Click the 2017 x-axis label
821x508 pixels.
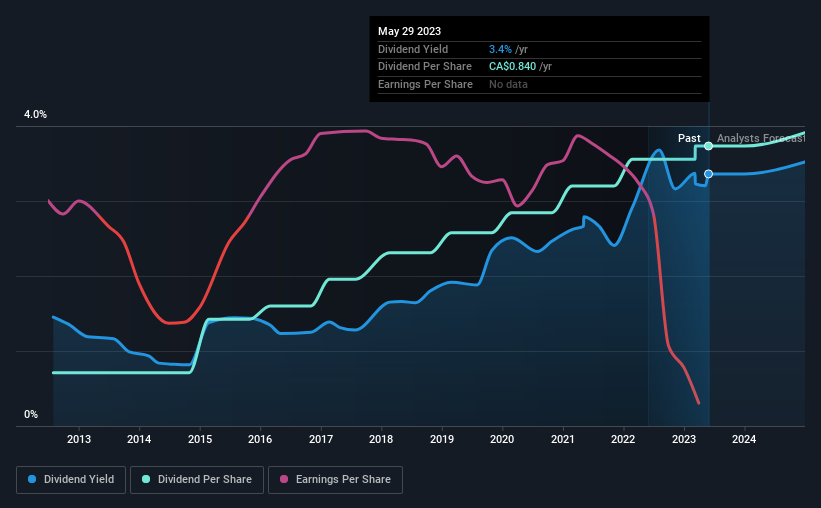320,439
